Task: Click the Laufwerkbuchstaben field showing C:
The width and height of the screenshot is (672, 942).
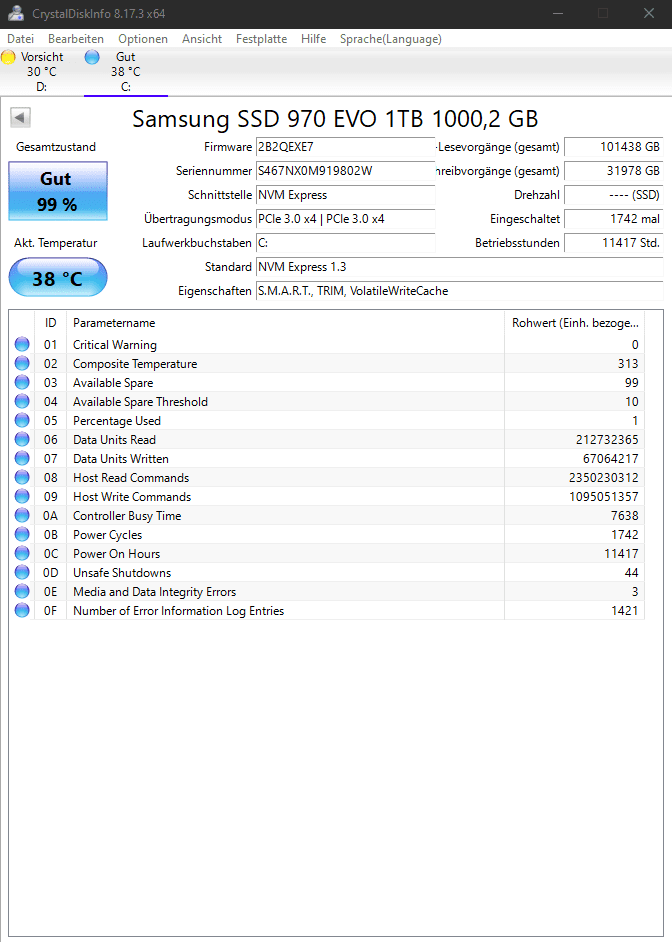Action: click(345, 243)
